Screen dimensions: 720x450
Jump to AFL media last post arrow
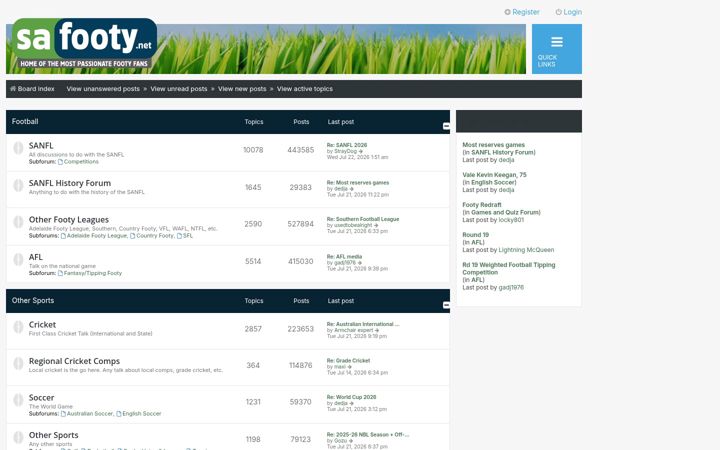point(360,263)
